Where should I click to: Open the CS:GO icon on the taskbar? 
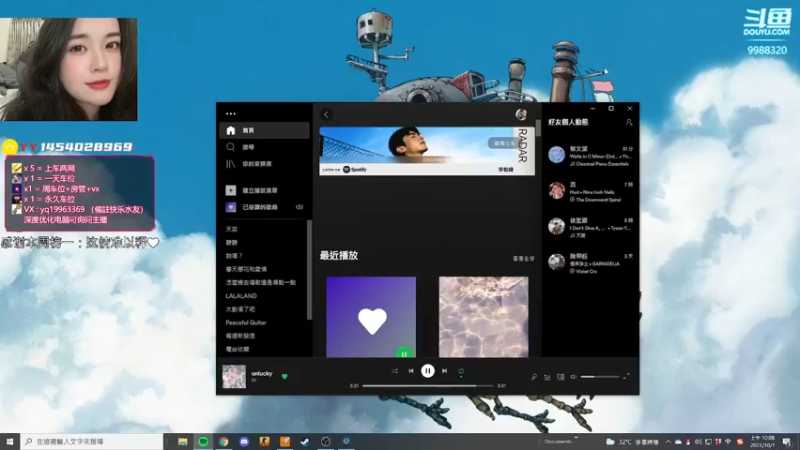[264, 441]
